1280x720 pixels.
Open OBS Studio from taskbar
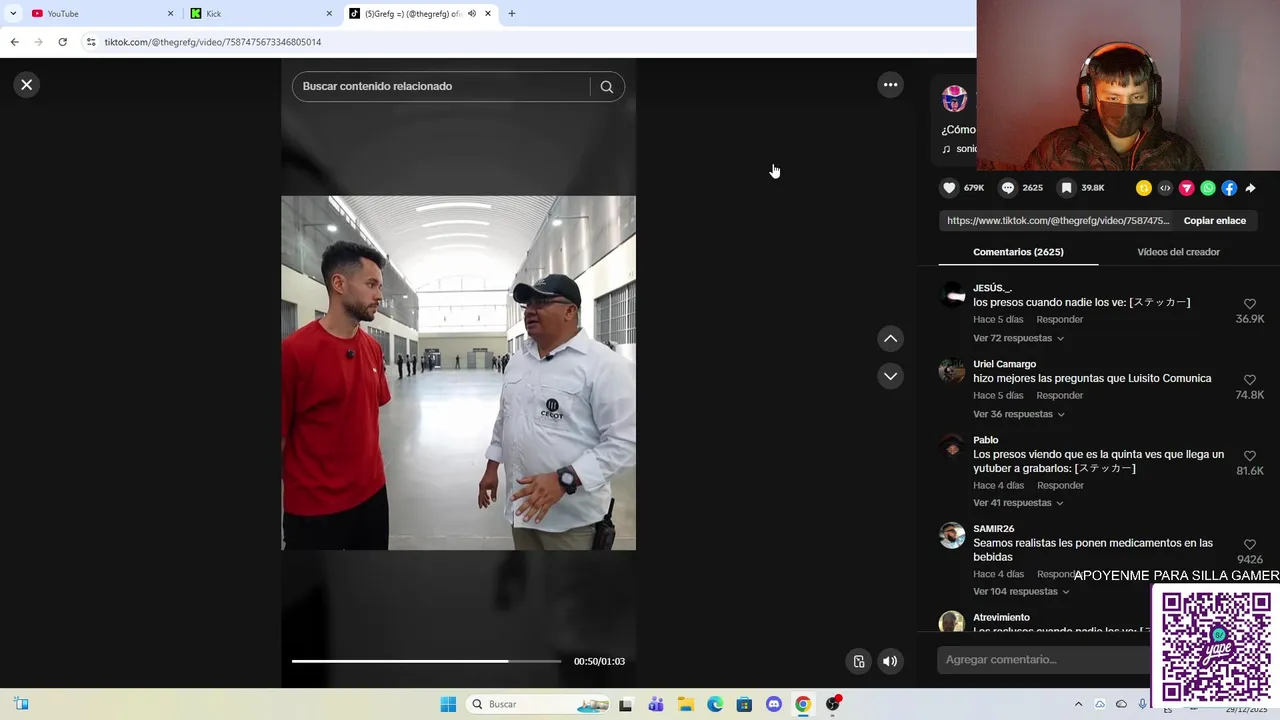[832, 704]
